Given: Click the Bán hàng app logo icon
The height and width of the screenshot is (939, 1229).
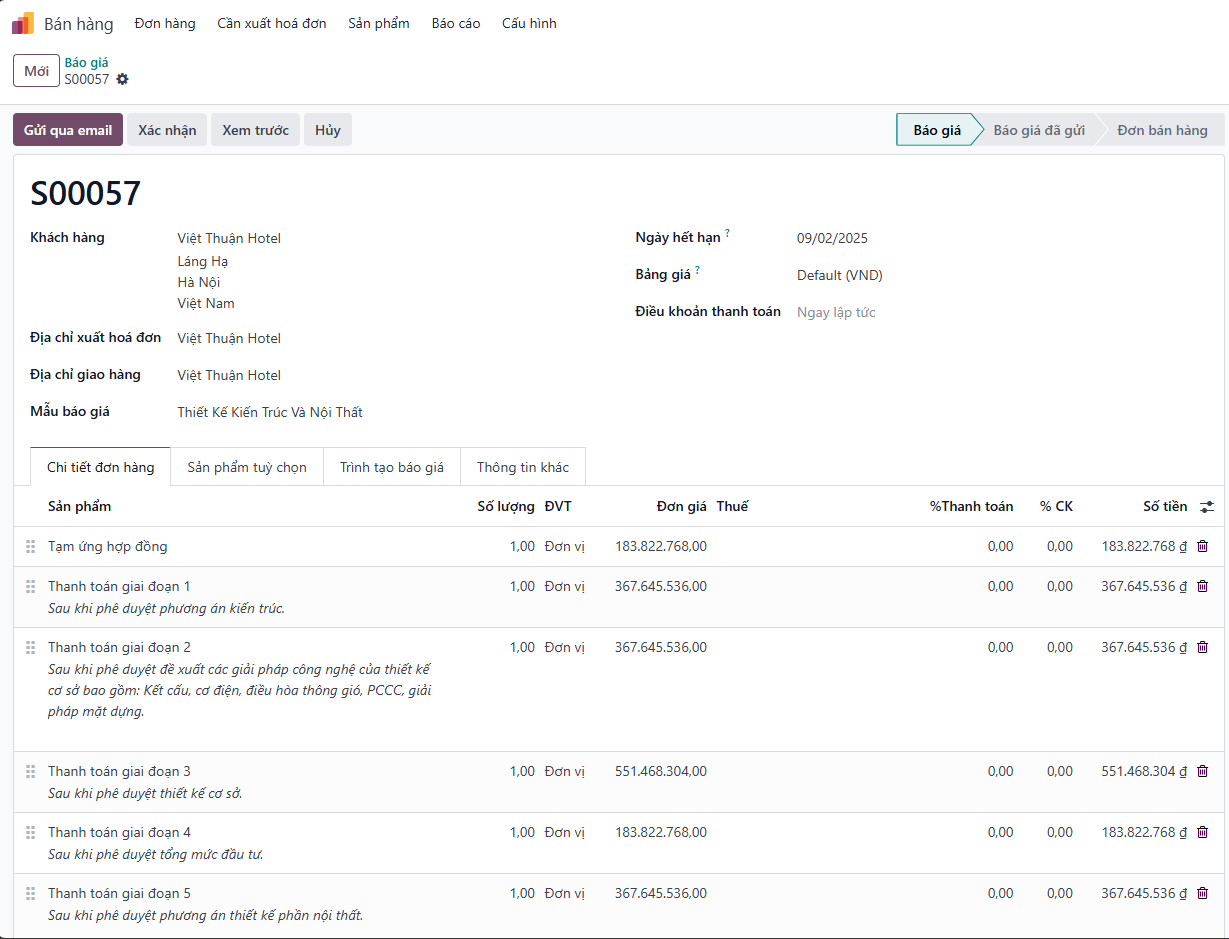Looking at the screenshot, I should tap(23, 23).
